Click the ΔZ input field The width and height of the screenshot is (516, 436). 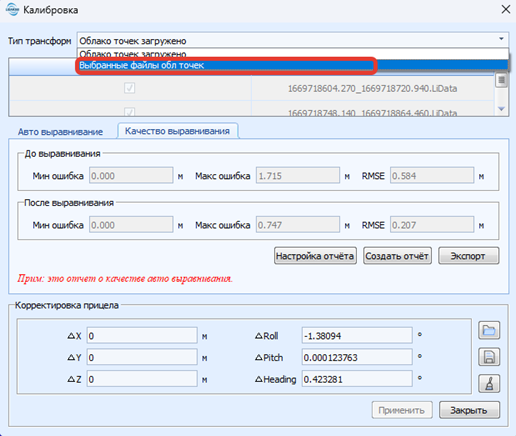pos(142,379)
